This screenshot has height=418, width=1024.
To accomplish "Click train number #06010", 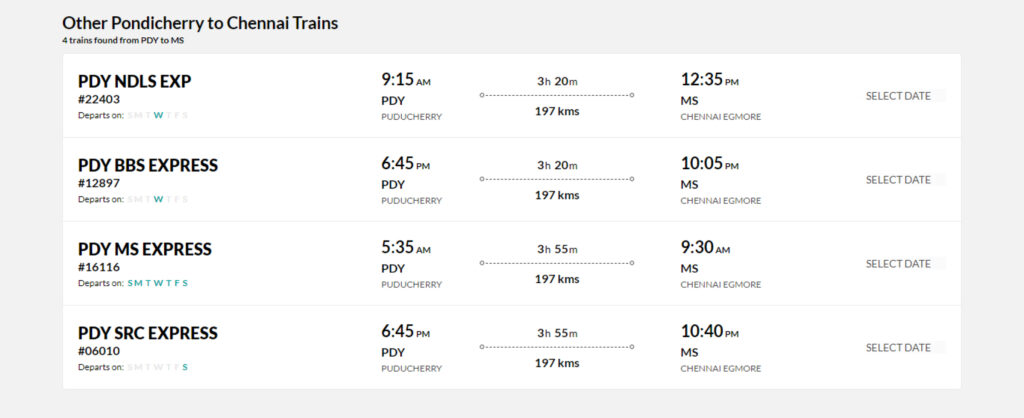I will [x=99, y=351].
